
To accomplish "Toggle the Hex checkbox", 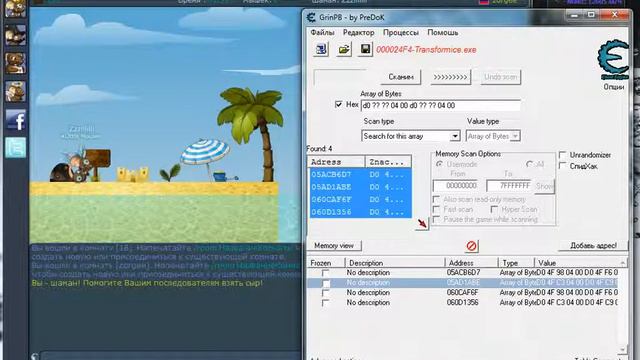I will pos(338,104).
